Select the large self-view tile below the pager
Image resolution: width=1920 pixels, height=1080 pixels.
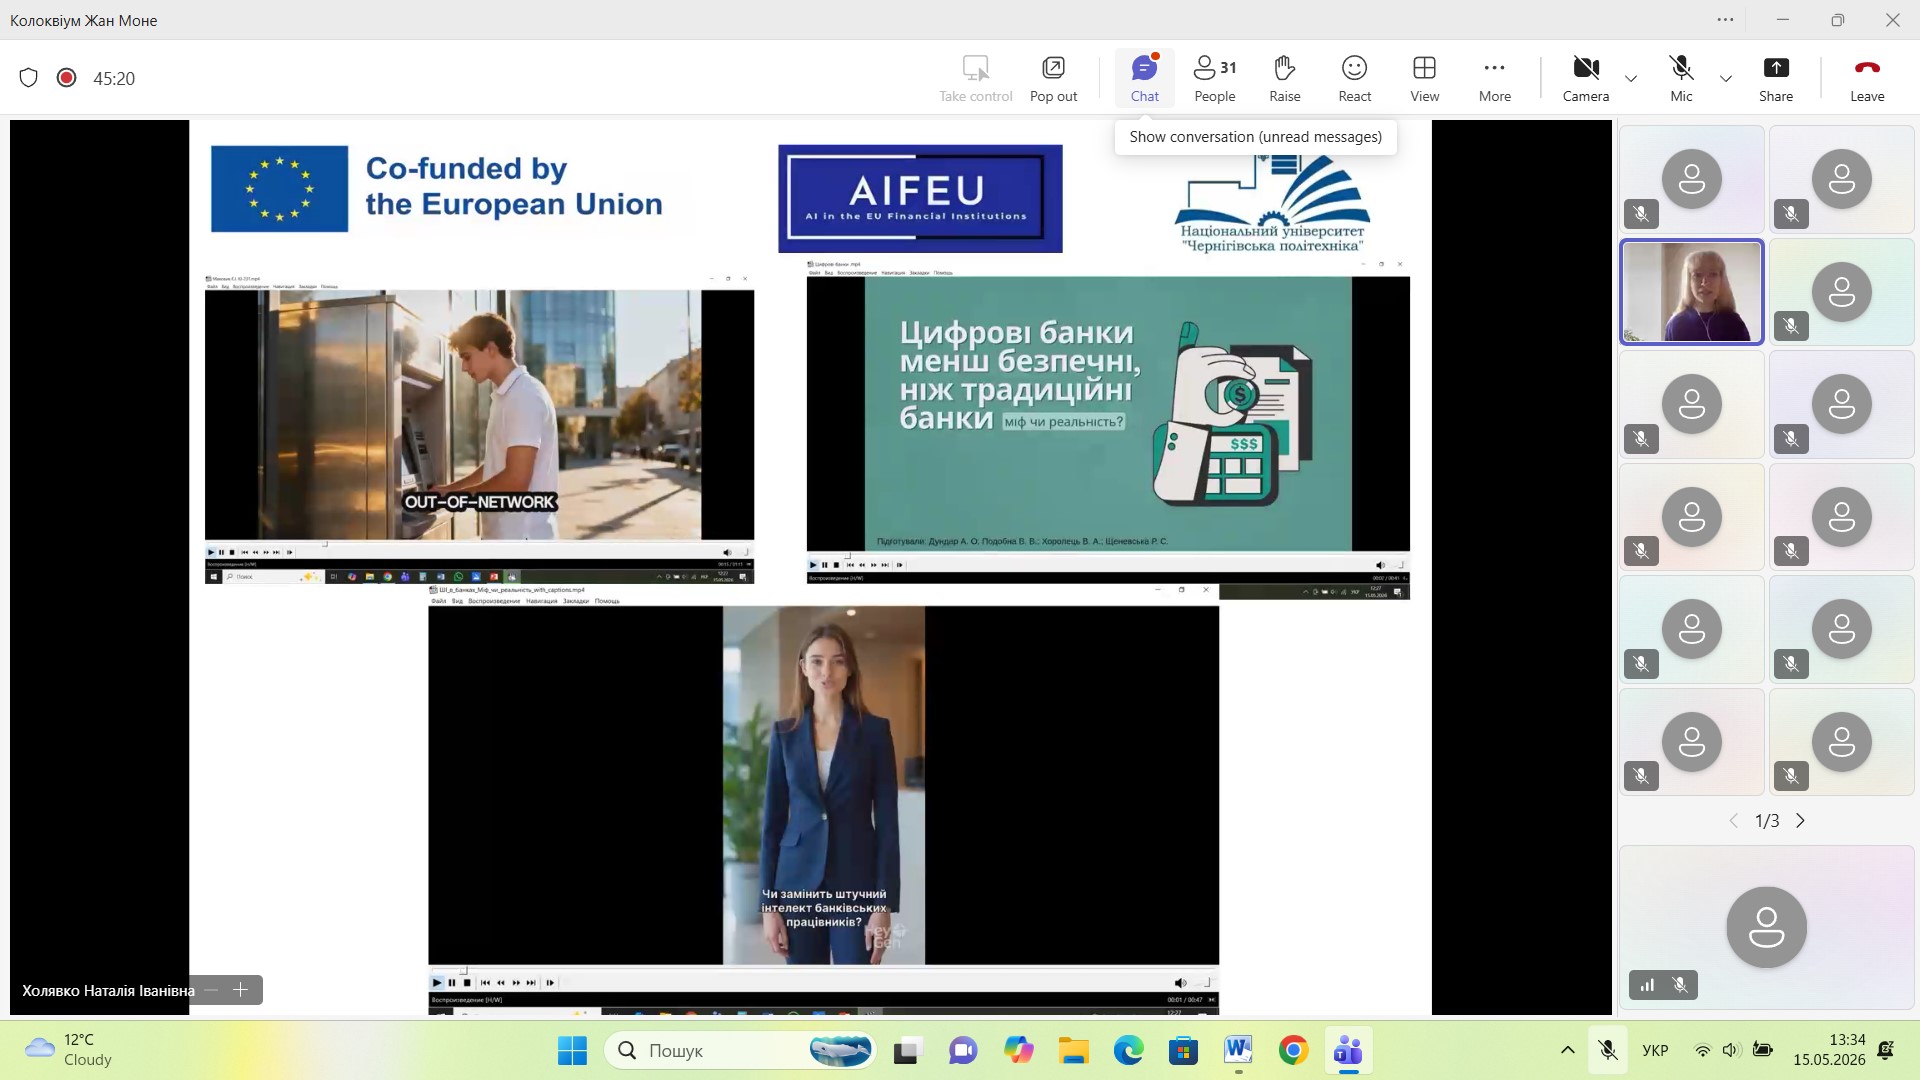point(1767,927)
